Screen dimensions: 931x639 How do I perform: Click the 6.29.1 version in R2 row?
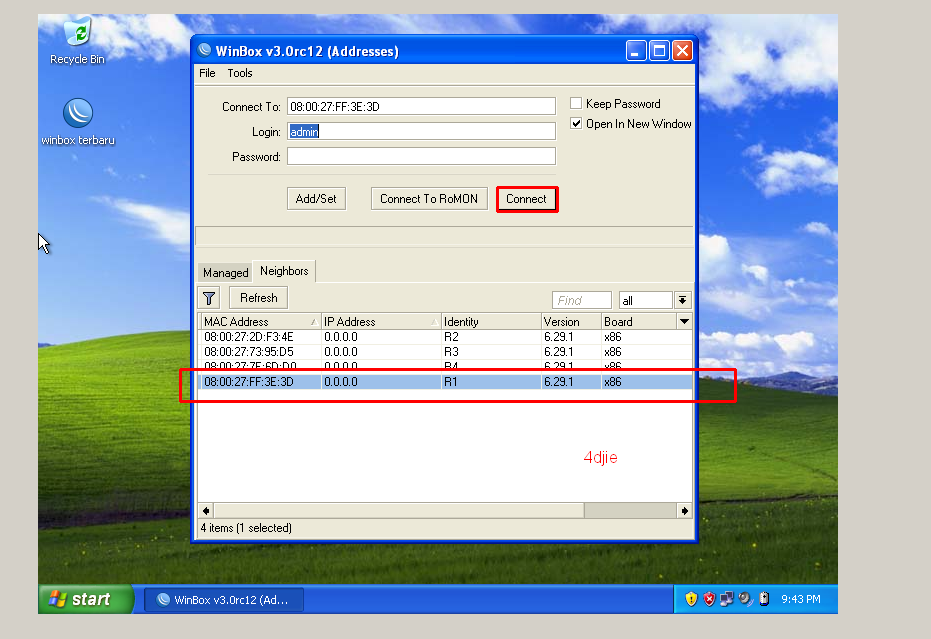coord(559,337)
